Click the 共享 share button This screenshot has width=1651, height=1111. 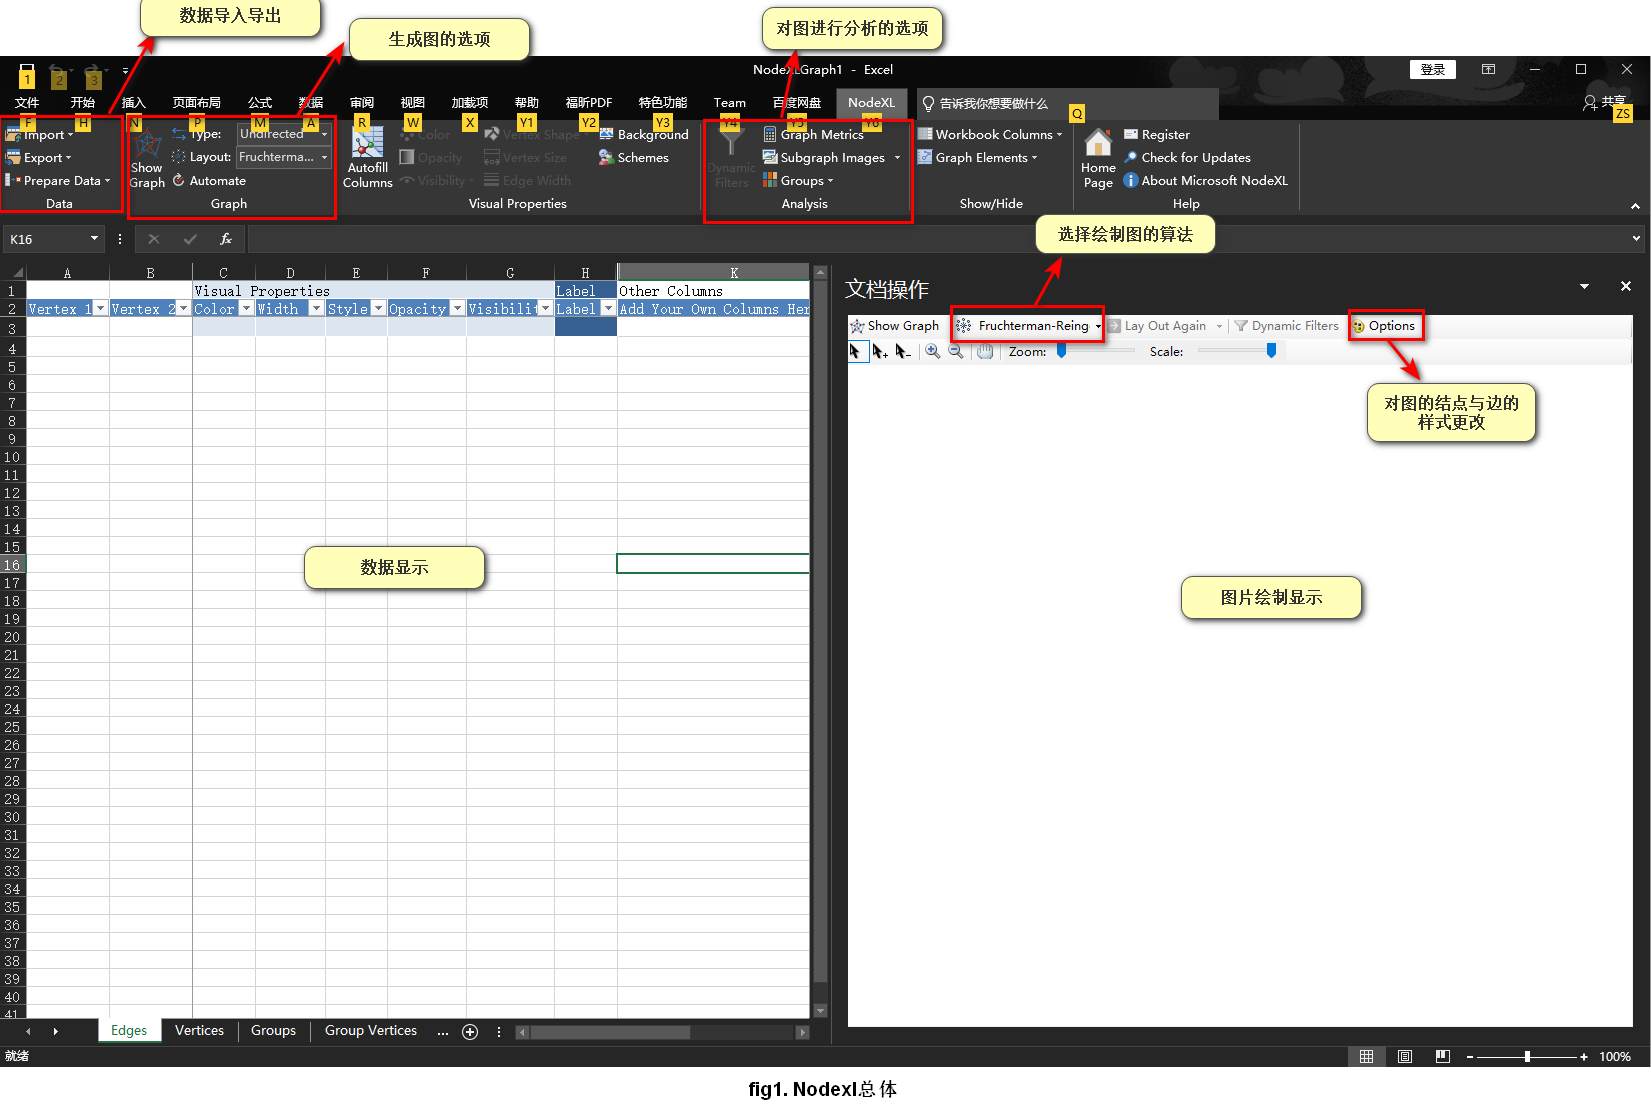click(1605, 102)
